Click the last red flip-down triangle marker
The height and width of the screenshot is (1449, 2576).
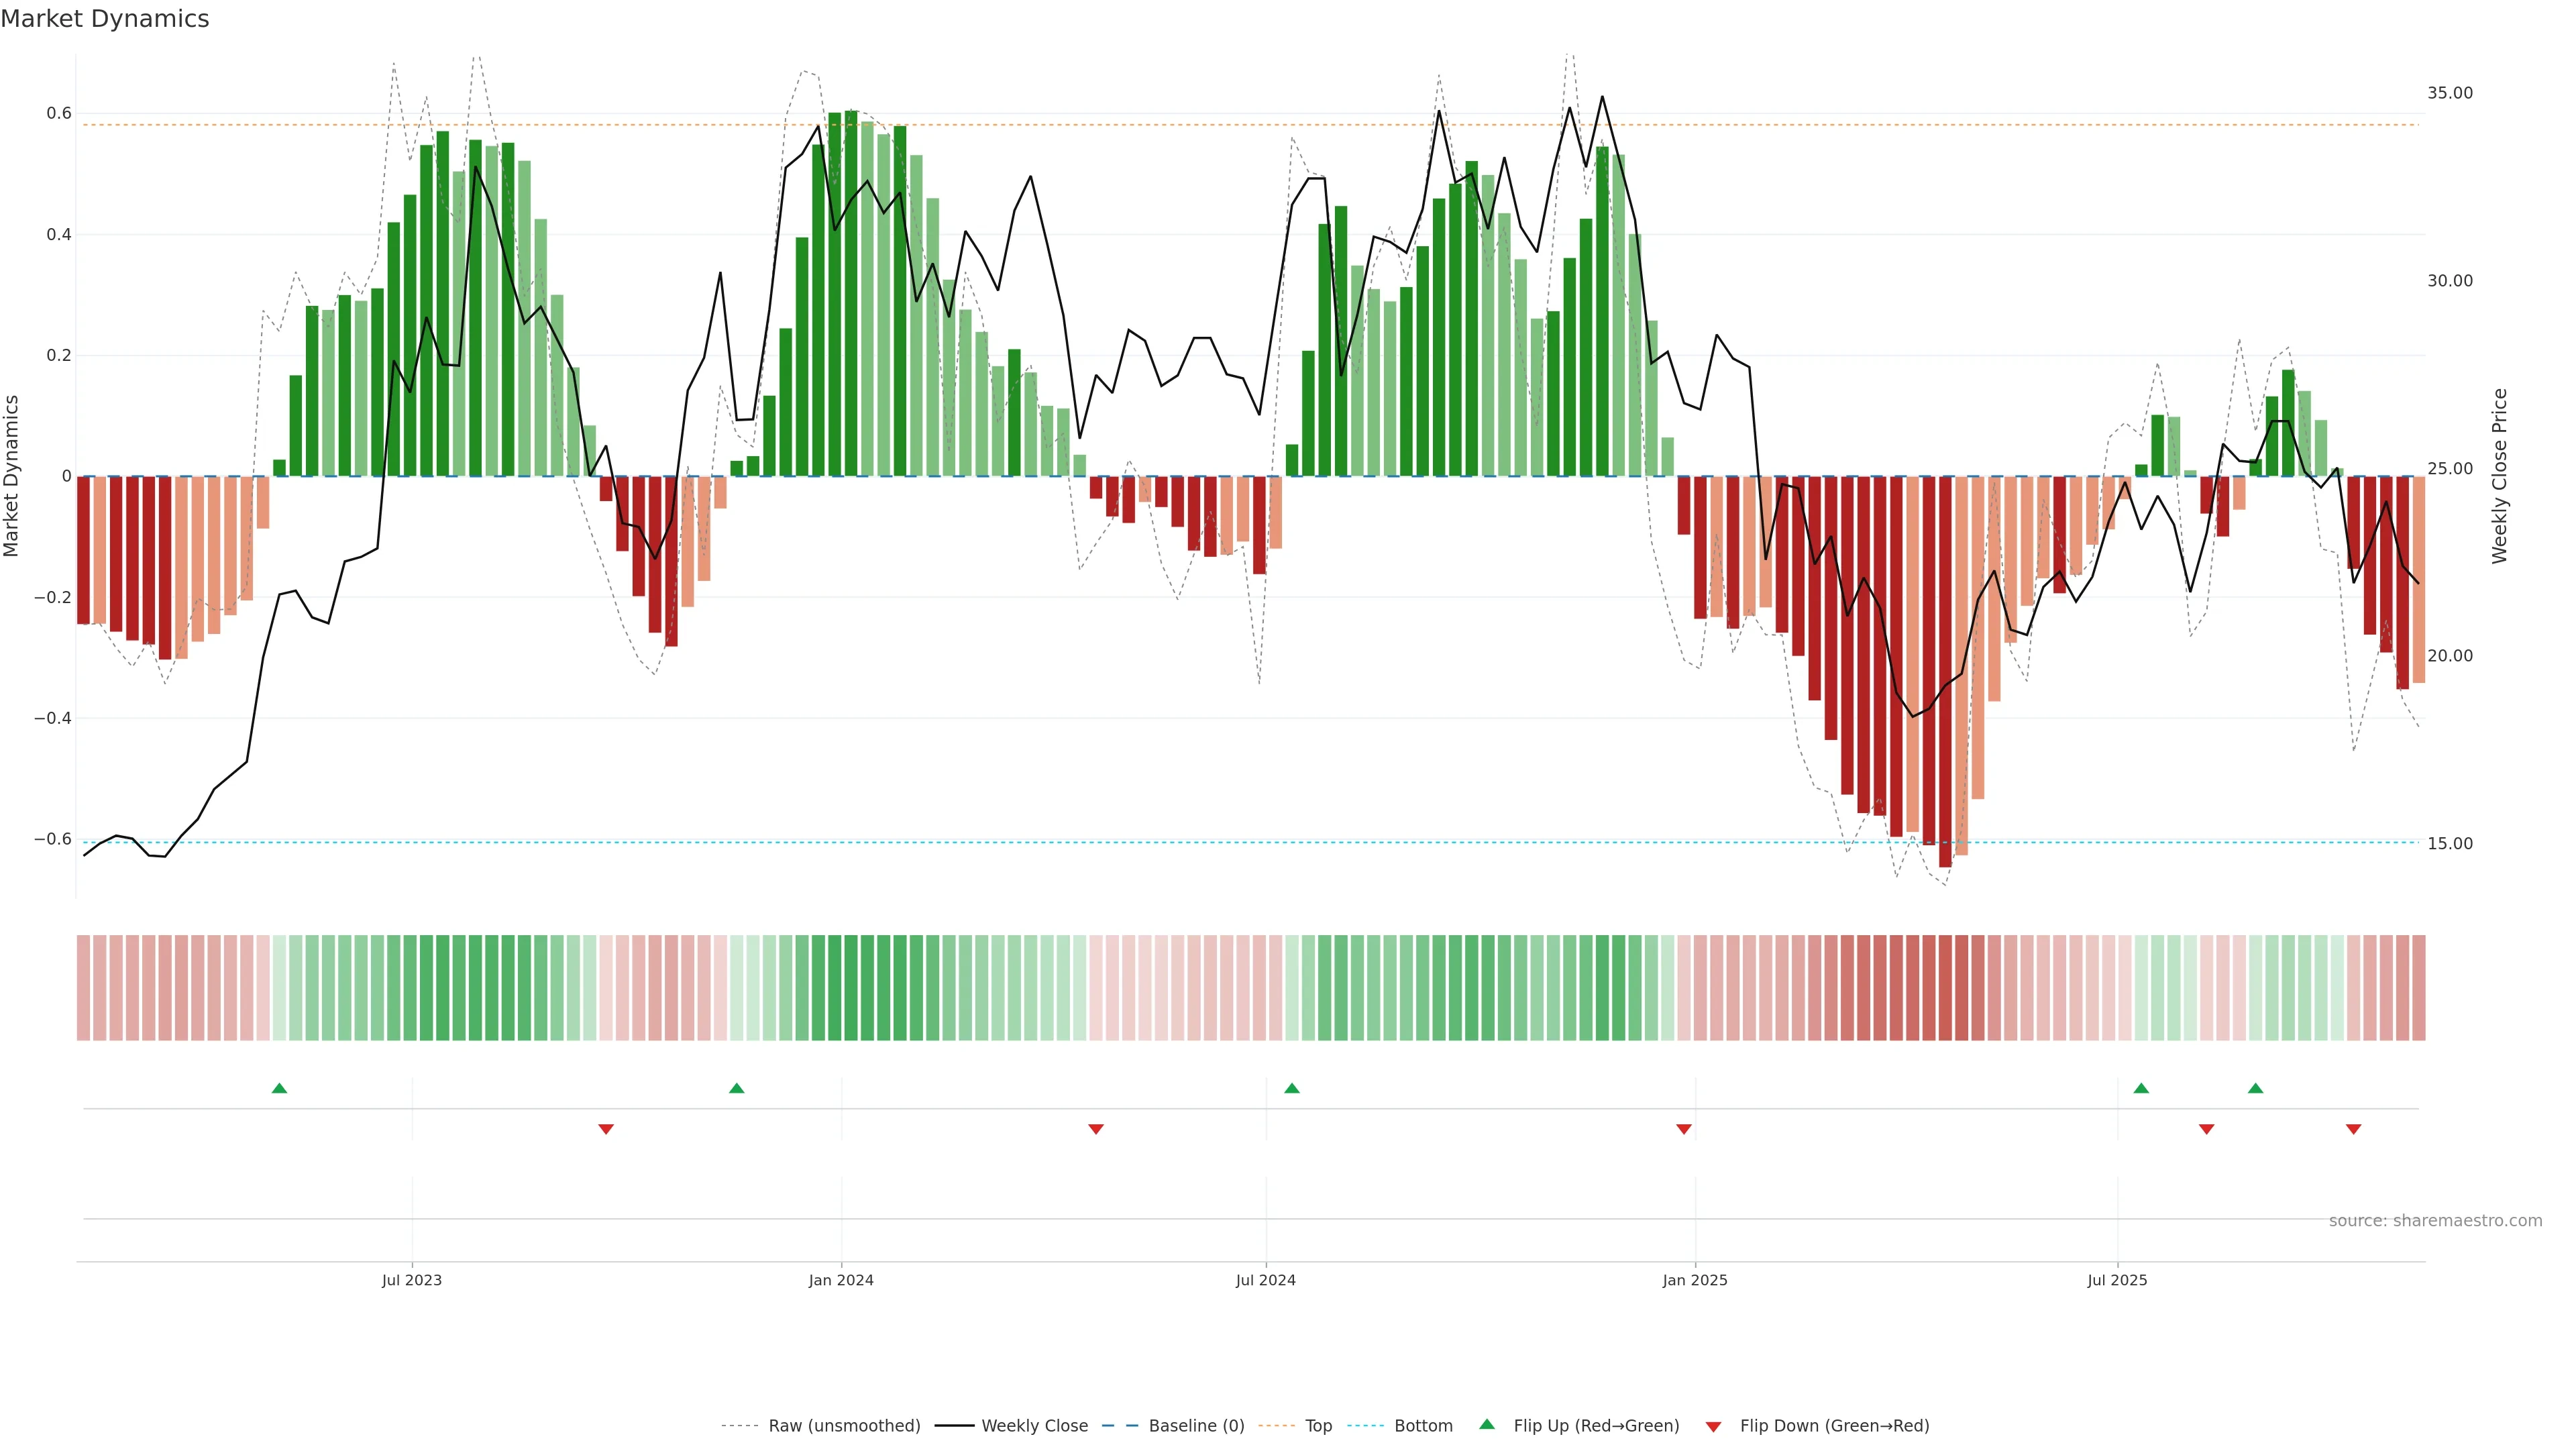click(2354, 1129)
